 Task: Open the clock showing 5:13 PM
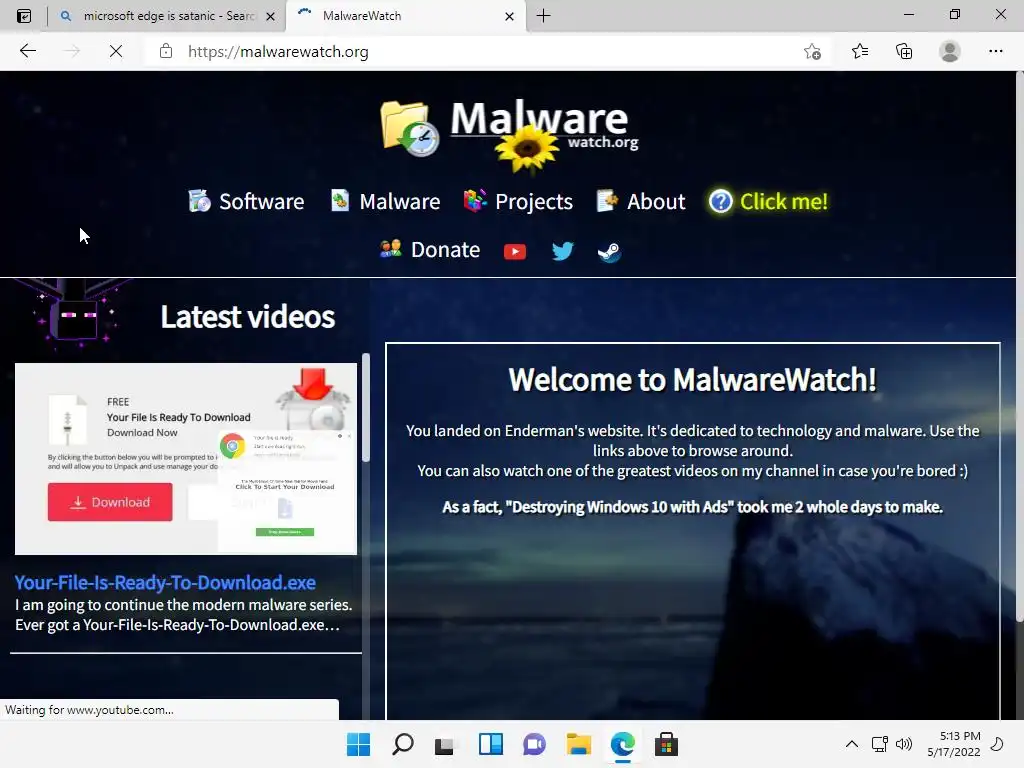pyautogui.click(x=953, y=744)
